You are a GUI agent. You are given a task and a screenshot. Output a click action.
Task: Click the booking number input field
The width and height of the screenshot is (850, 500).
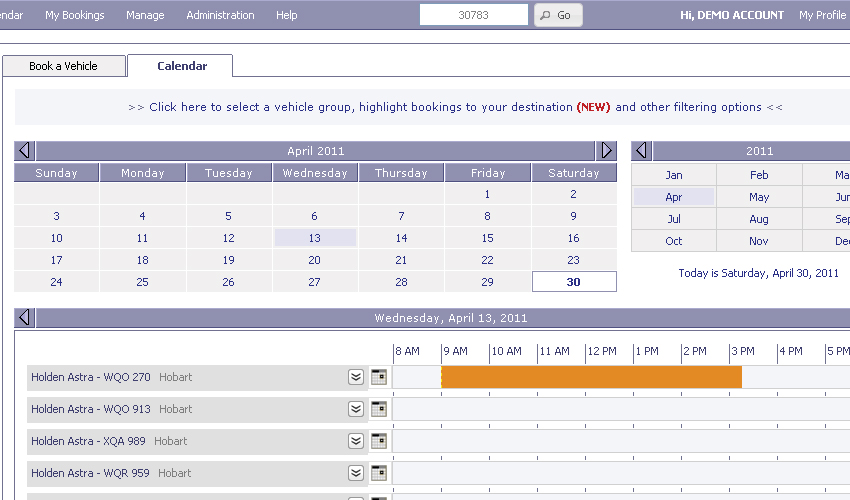point(474,15)
